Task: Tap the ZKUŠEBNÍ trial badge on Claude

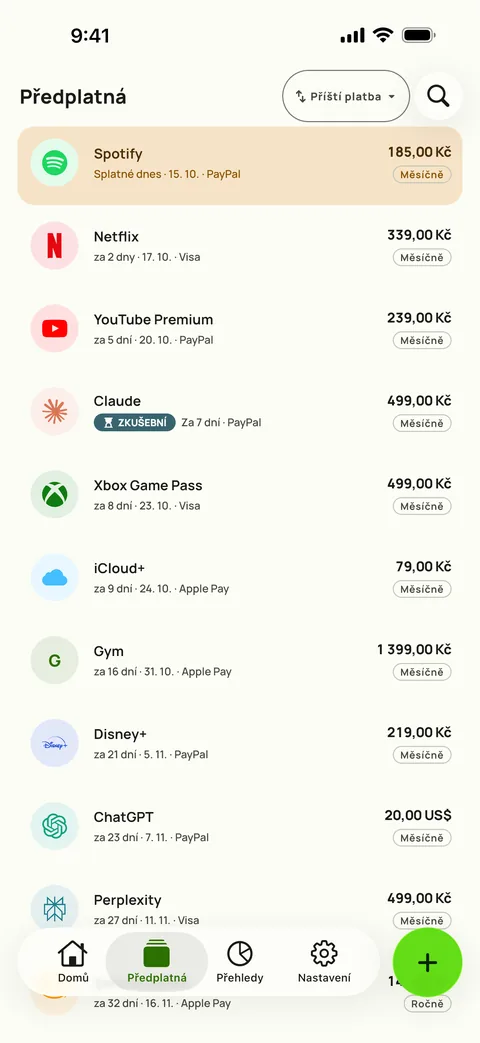Action: pyautogui.click(x=135, y=422)
